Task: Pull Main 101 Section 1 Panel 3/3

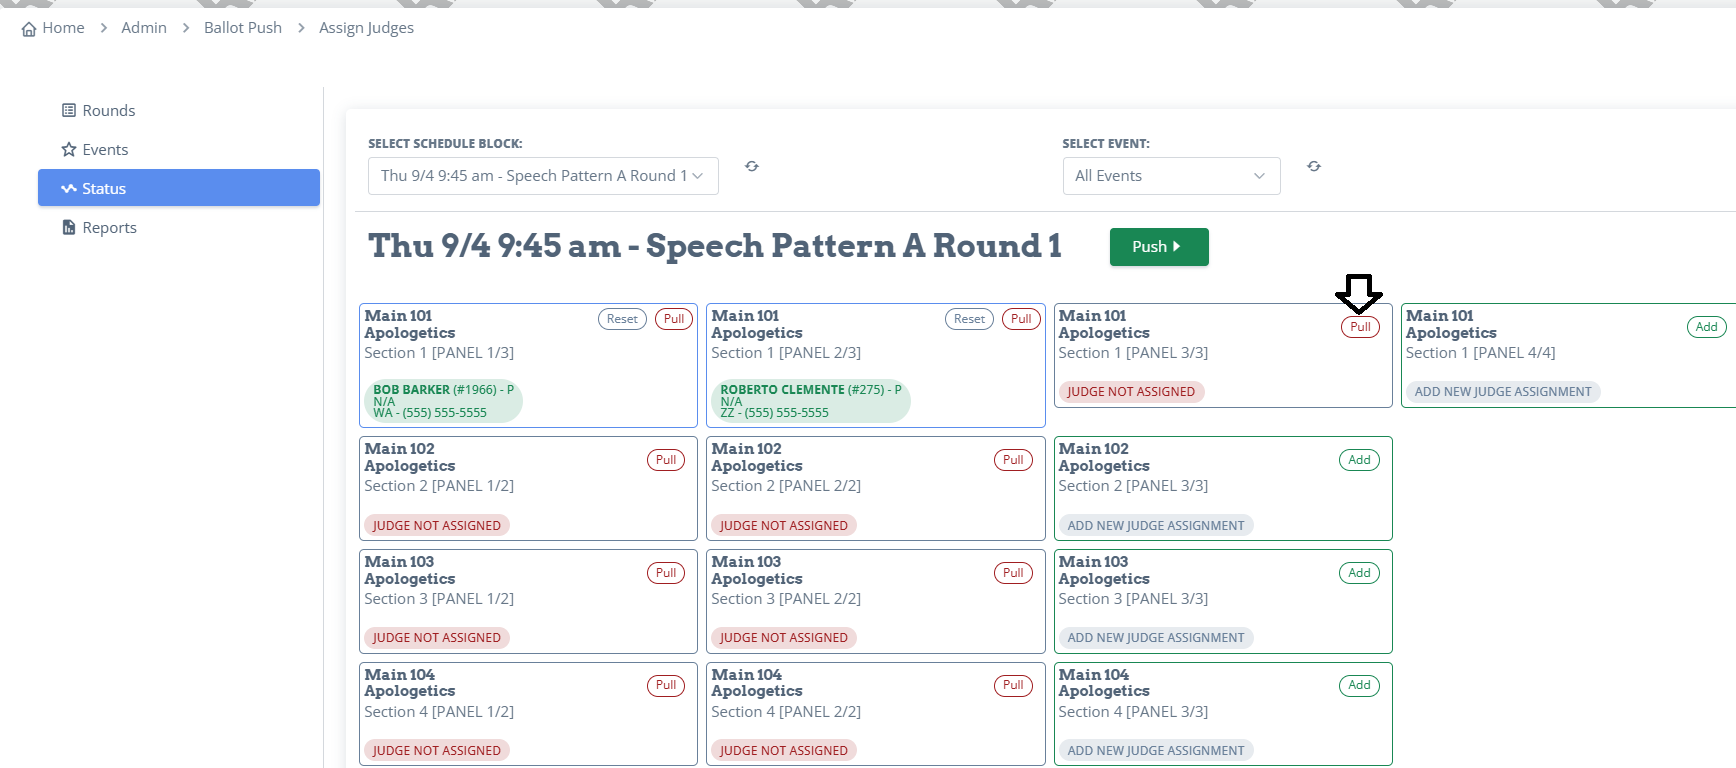Action: (1360, 327)
